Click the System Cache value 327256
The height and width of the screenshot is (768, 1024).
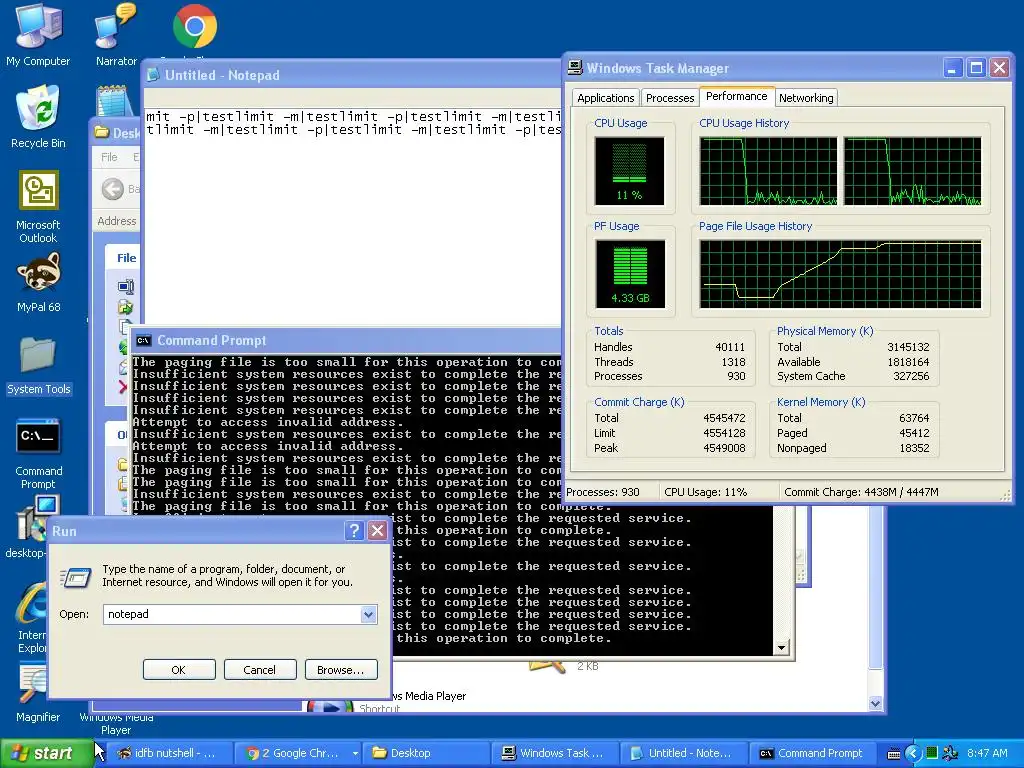coord(911,376)
